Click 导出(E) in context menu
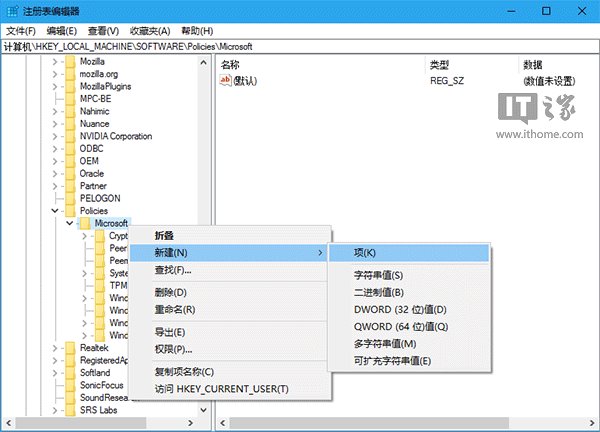The width and height of the screenshot is (600, 432). pos(170,331)
